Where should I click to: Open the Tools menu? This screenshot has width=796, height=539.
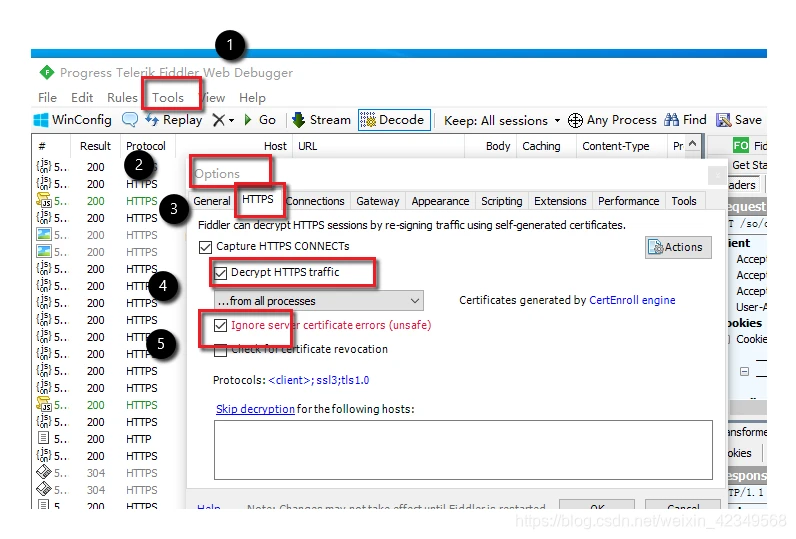point(168,97)
